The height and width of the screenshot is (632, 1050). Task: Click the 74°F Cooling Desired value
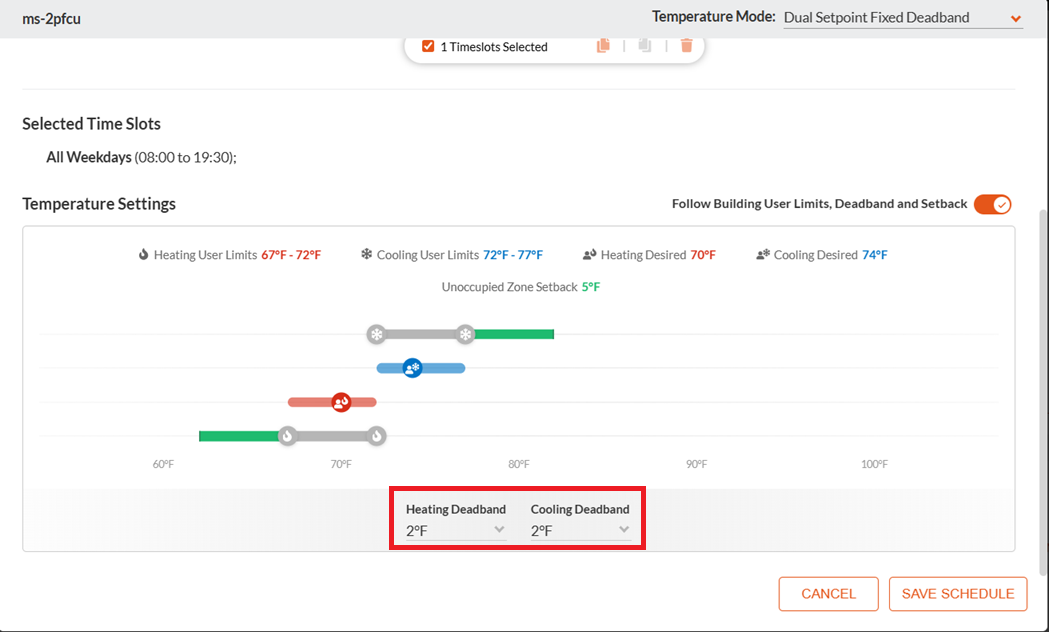coord(875,255)
